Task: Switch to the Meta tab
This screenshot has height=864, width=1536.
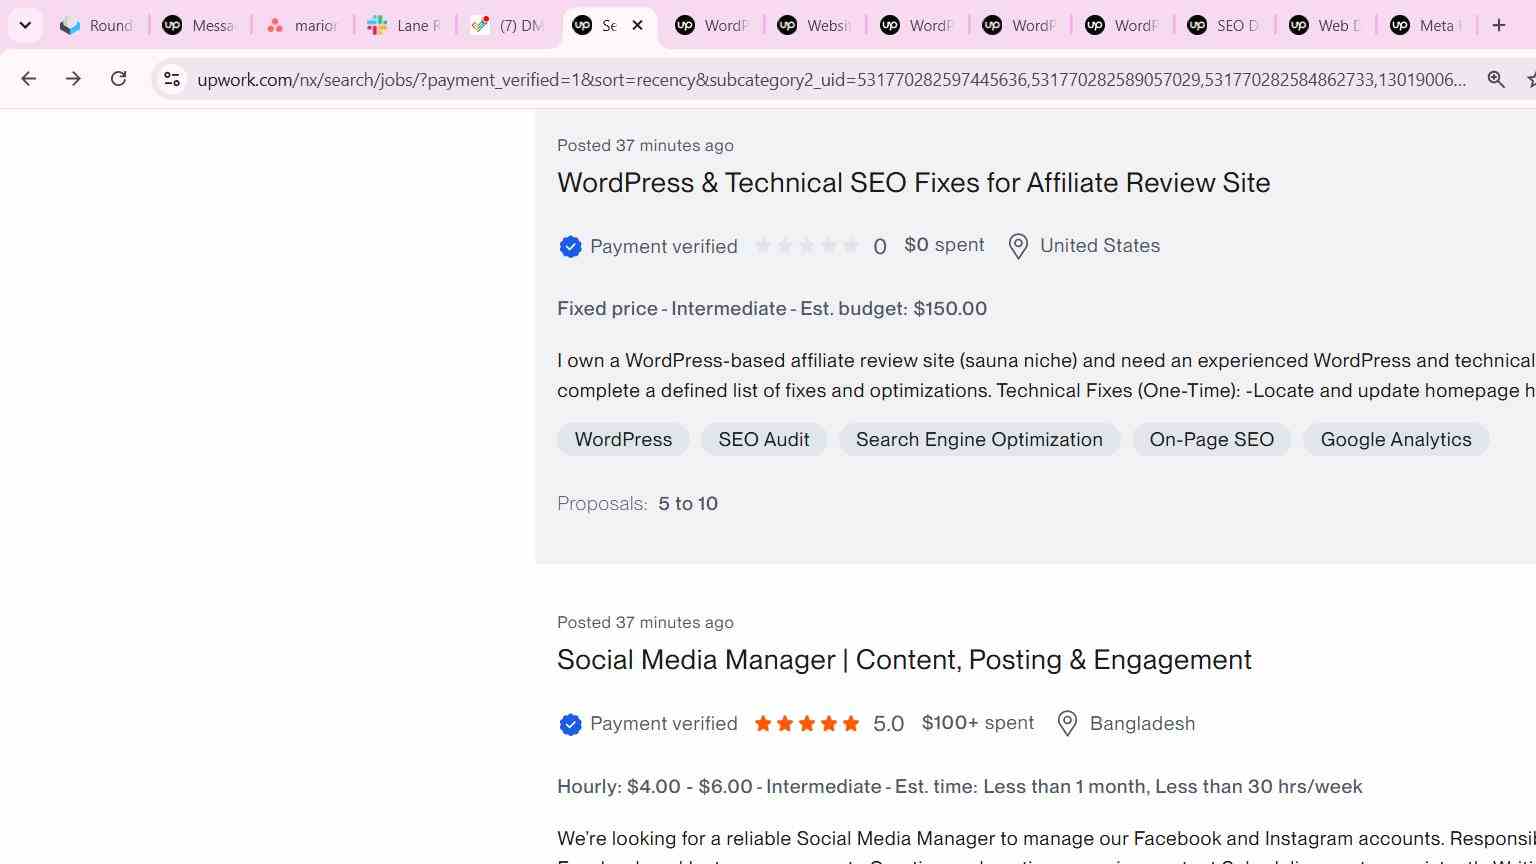Action: (x=1426, y=25)
